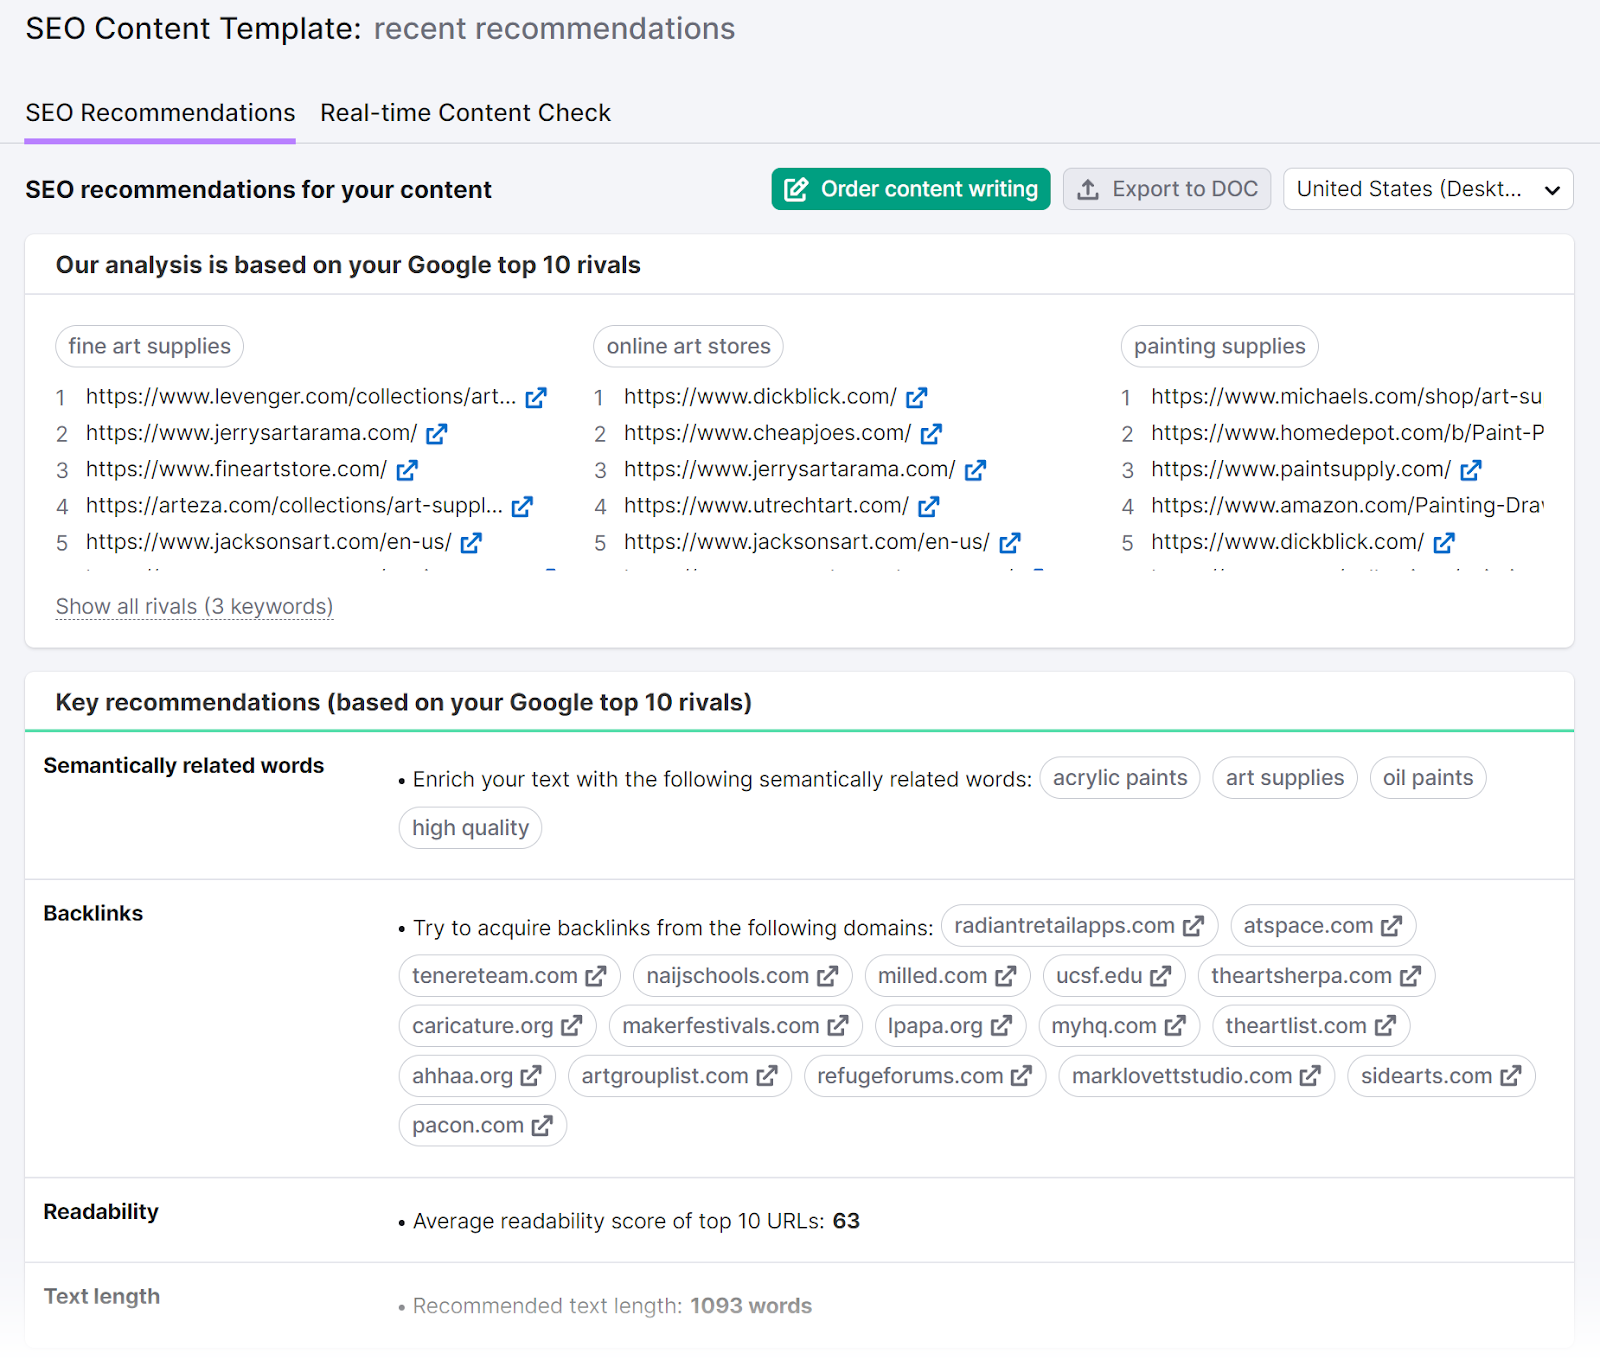The image size is (1600, 1366).
Task: Click the pencil icon inside Order content writing
Action: pos(797,189)
